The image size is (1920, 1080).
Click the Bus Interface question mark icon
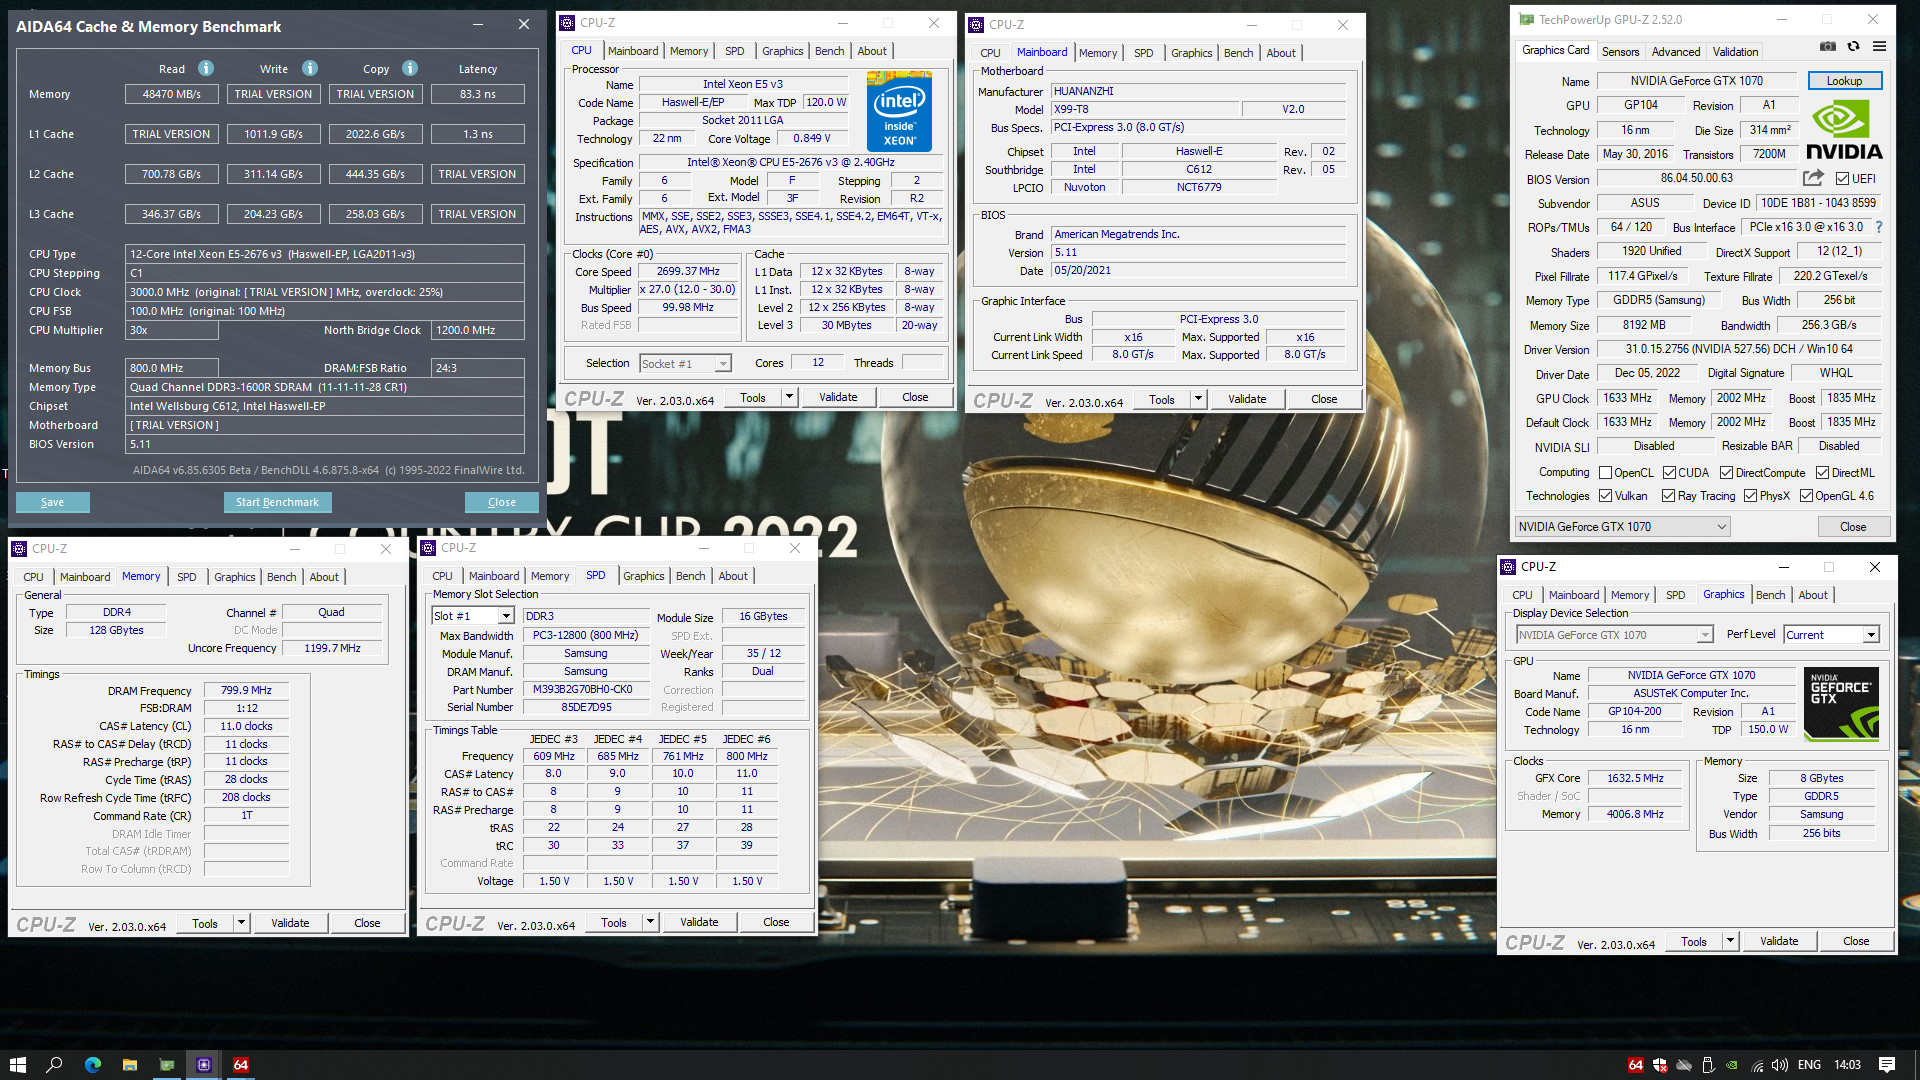(x=1879, y=227)
